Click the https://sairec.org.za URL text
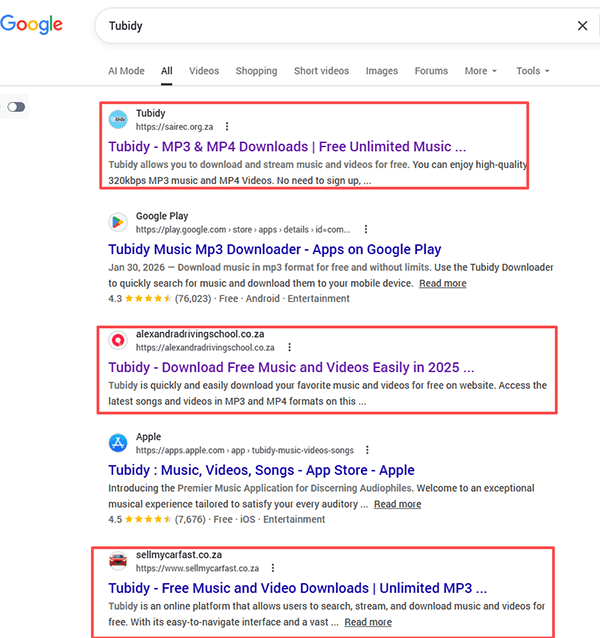Viewport: 600px width, 638px height. 175,127
